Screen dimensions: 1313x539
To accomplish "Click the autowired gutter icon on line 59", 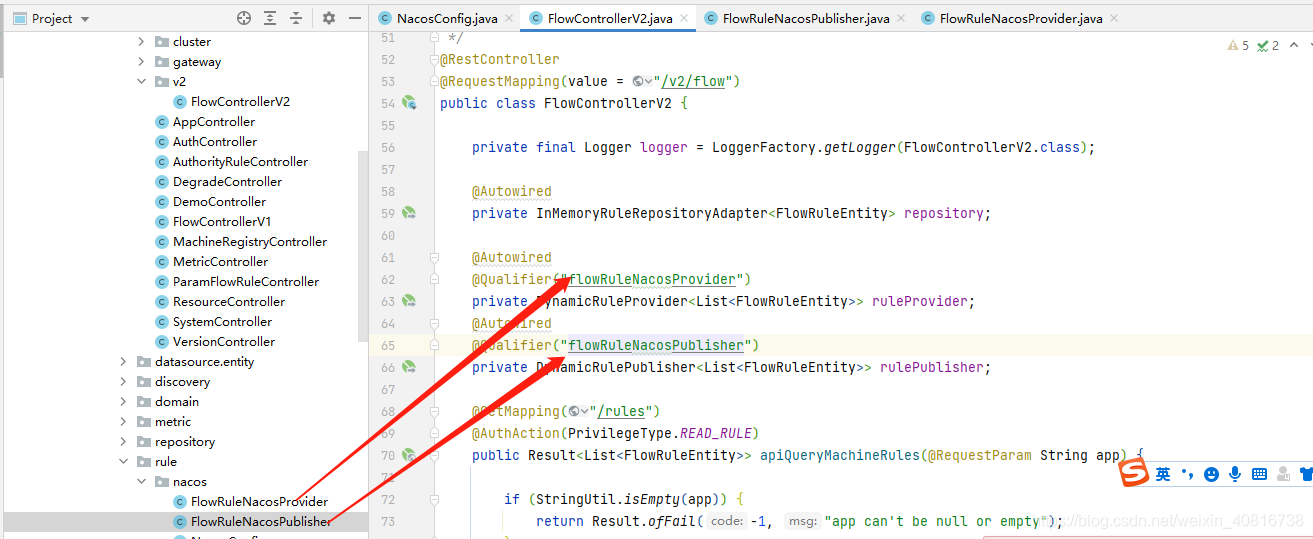I will click(409, 213).
